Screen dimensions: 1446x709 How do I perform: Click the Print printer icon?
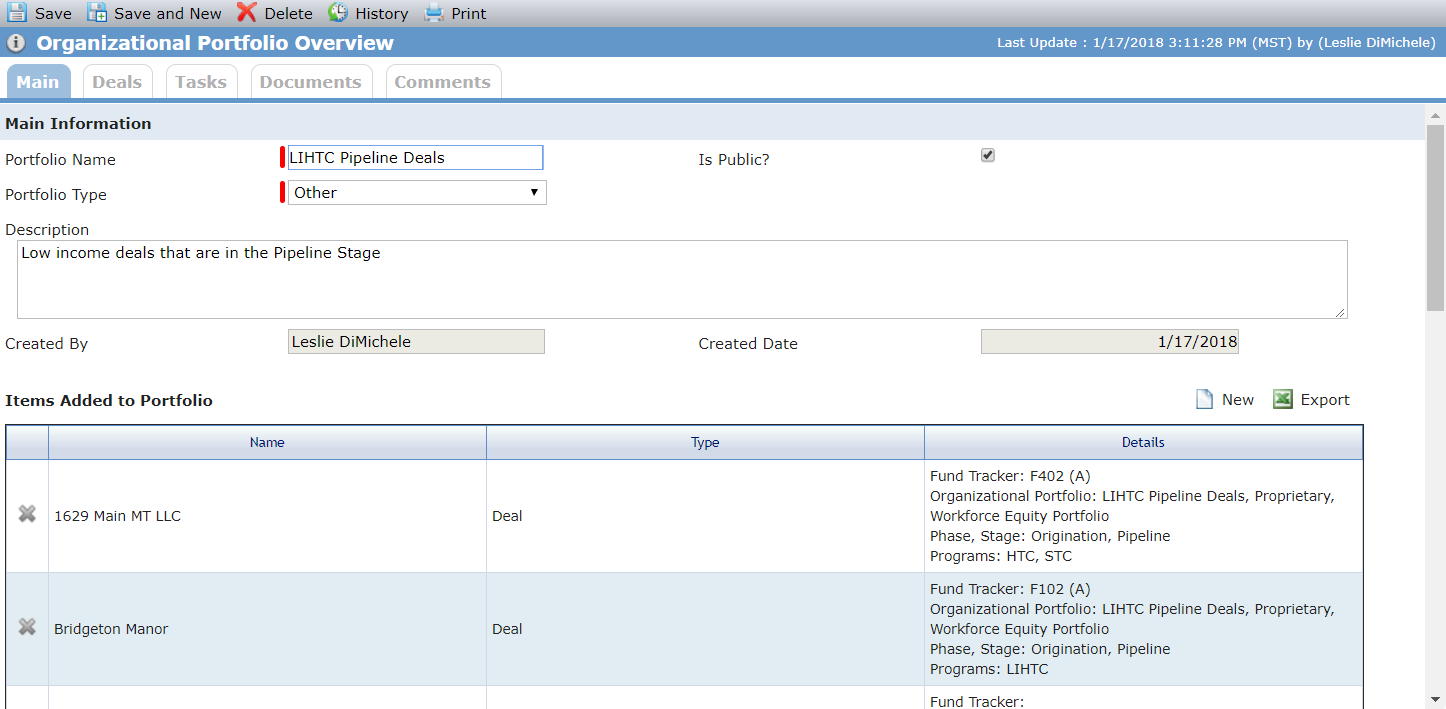434,13
